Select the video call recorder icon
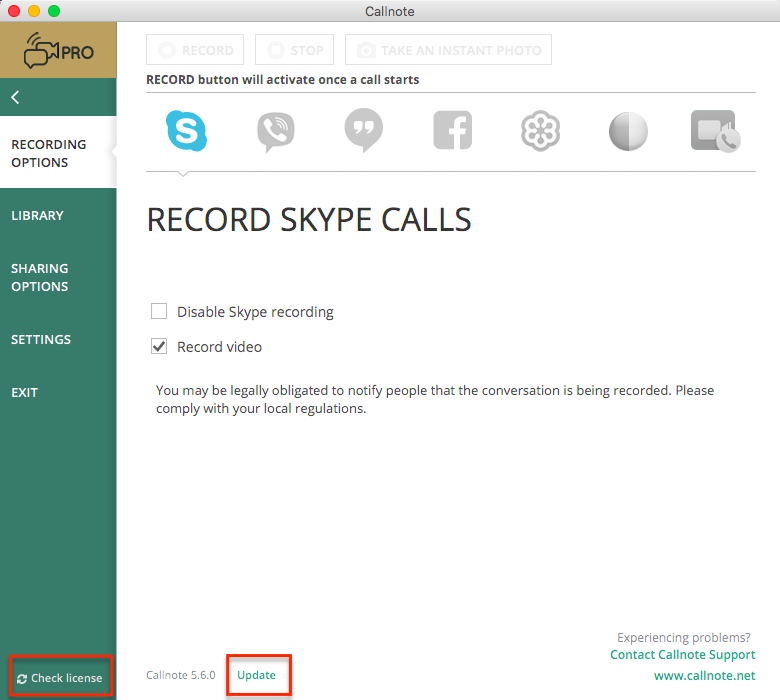The image size is (780, 700). (x=715, y=131)
